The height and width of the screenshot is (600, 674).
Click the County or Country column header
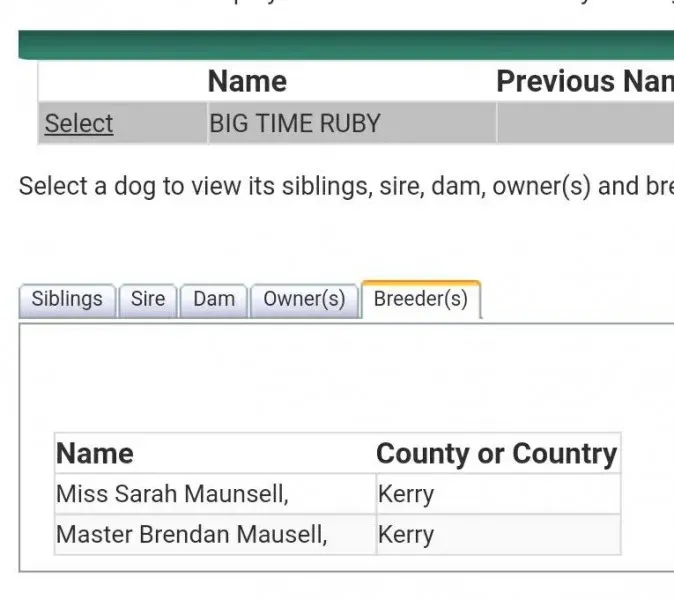coord(496,454)
